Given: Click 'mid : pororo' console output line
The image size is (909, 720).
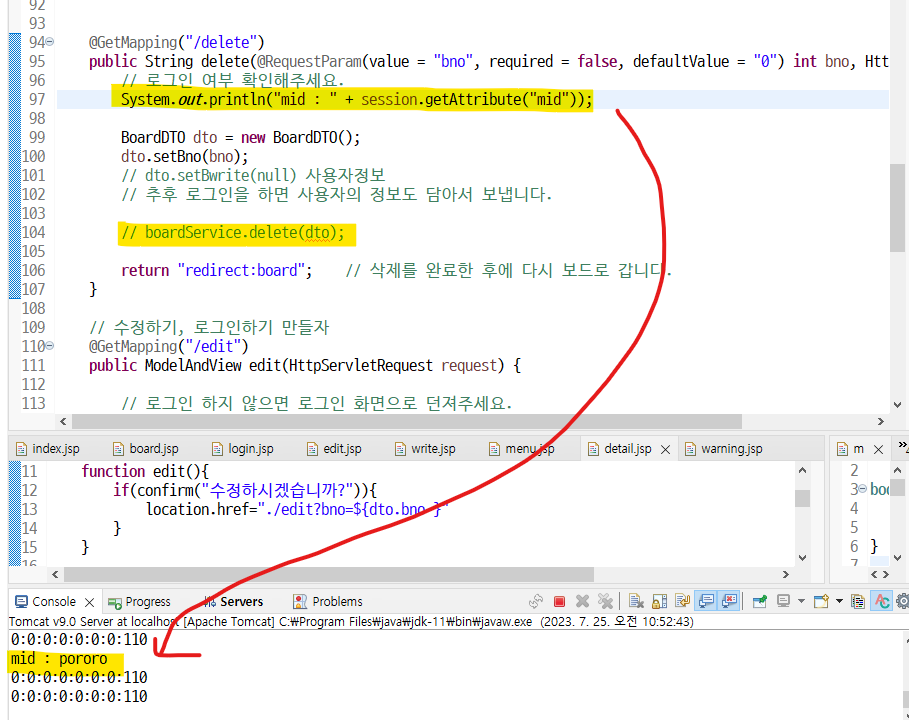Looking at the screenshot, I should coord(59,659).
